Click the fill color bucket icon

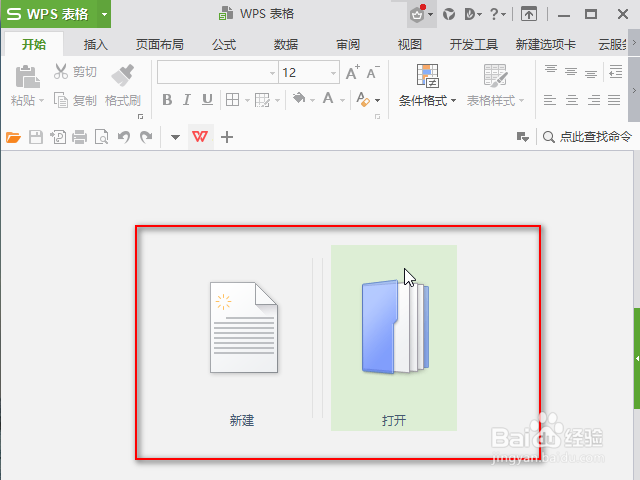299,98
